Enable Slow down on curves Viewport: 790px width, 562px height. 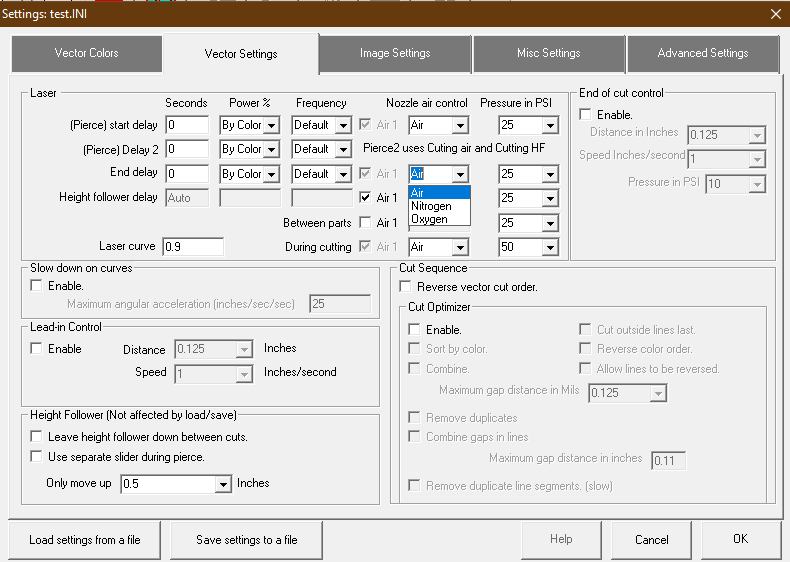(x=36, y=286)
